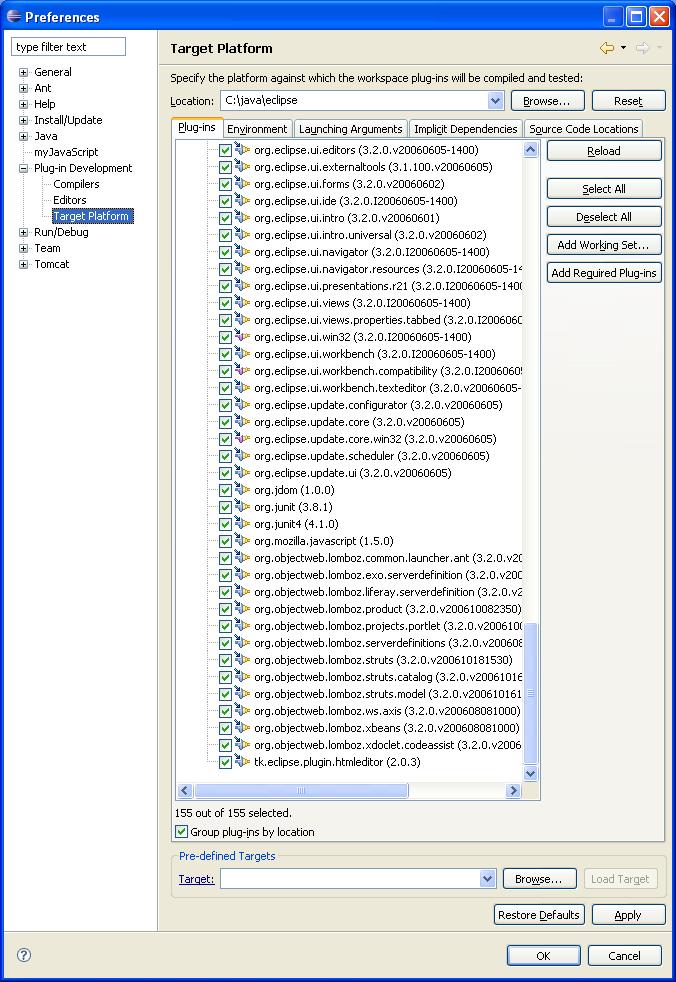676x982 pixels.
Task: Click plug-in icon beside org.objectweb.lomboz.struts (3.2.0.v200610181530)
Action: tap(242, 659)
